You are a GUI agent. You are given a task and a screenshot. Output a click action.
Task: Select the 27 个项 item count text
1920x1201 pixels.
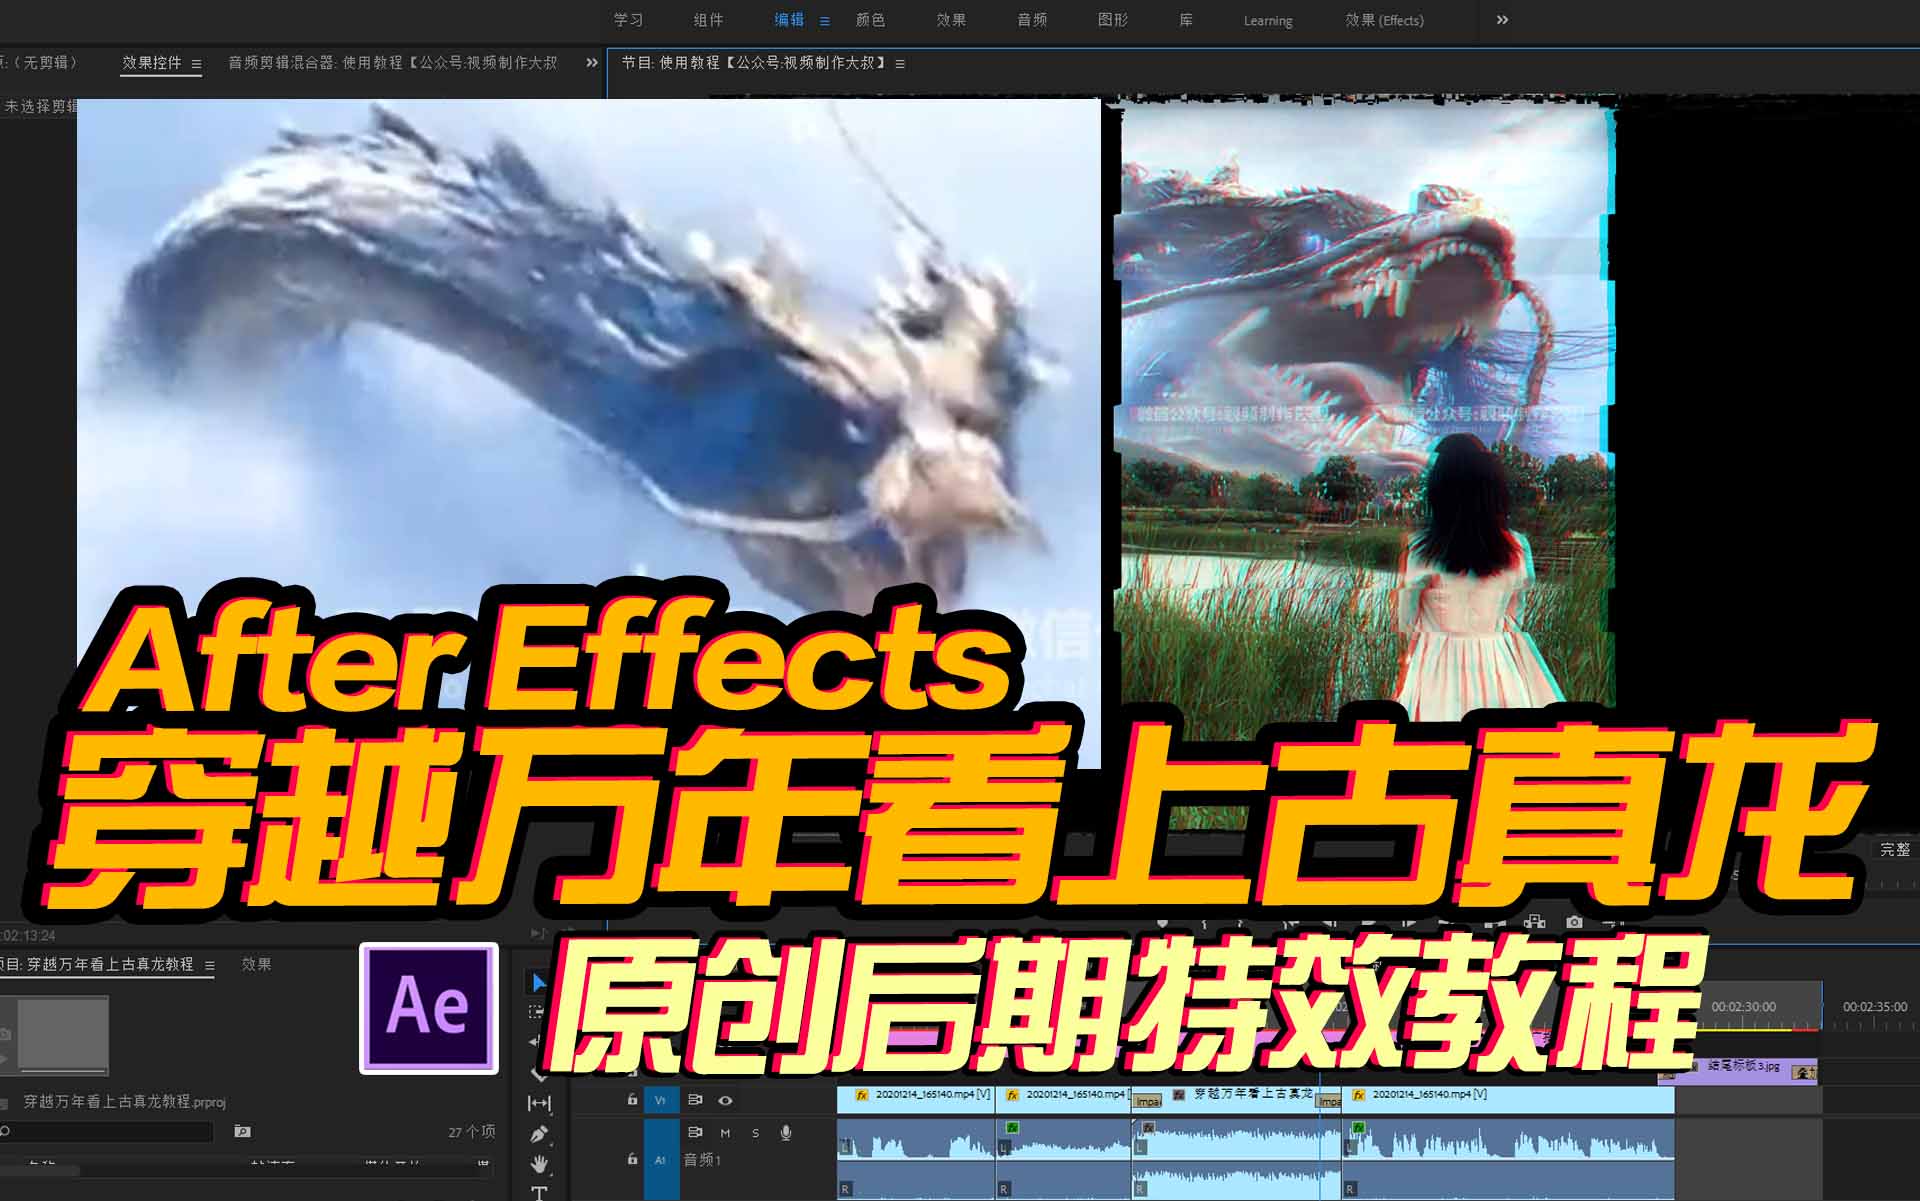471,1132
